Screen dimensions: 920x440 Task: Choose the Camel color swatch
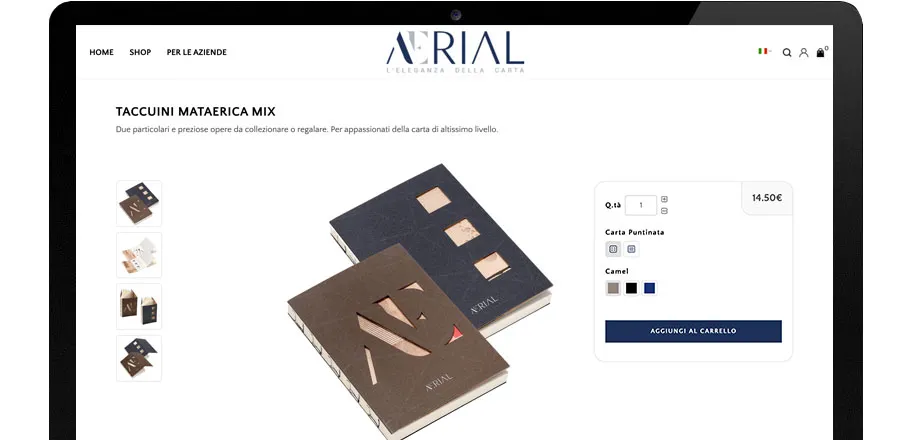(x=613, y=288)
